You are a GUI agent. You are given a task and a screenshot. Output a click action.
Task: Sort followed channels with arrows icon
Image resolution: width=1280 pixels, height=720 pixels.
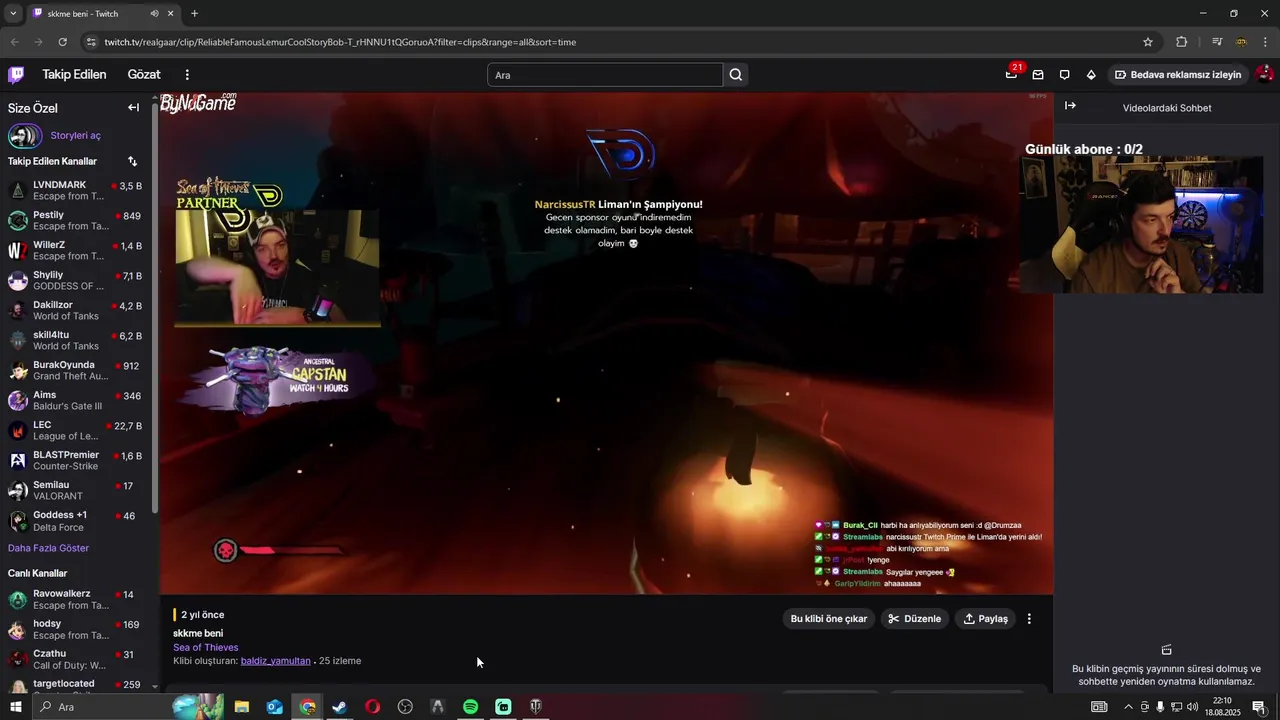click(x=132, y=161)
